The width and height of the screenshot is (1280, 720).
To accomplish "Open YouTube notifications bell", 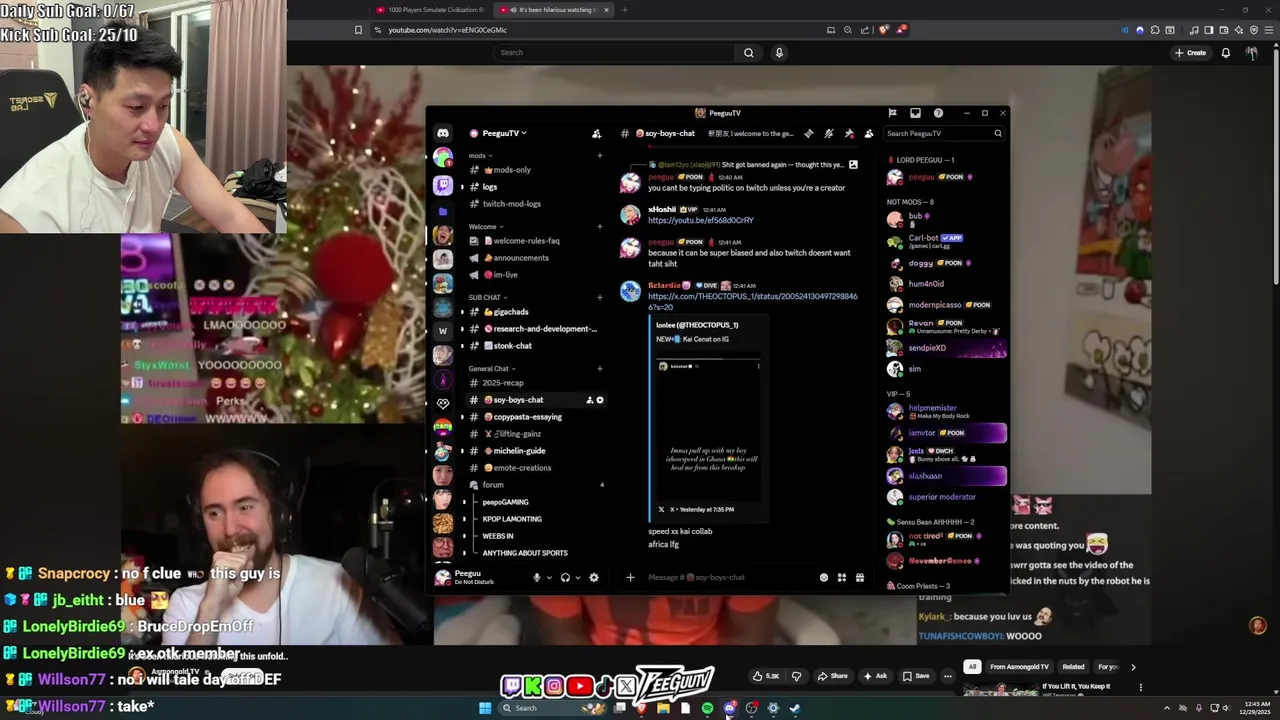I will 1225,52.
